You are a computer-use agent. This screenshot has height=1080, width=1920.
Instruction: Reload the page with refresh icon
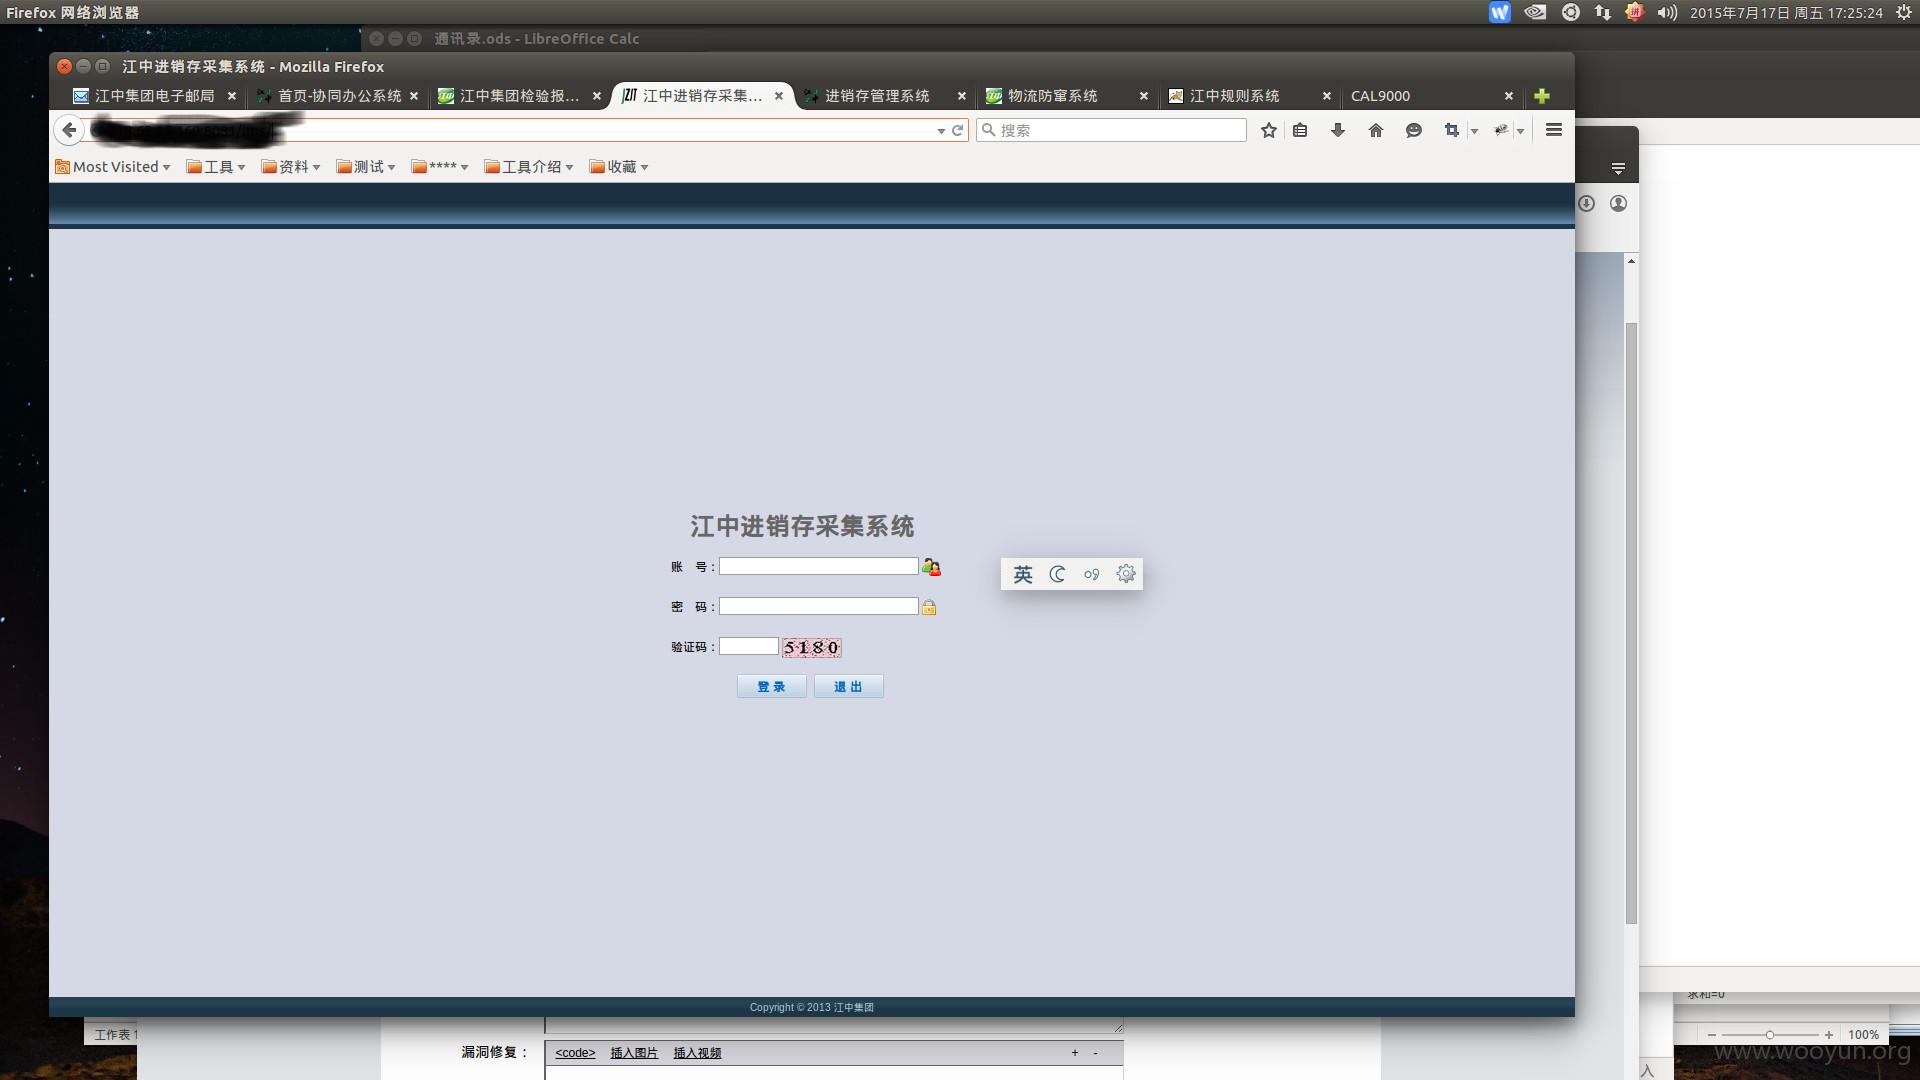tap(957, 130)
